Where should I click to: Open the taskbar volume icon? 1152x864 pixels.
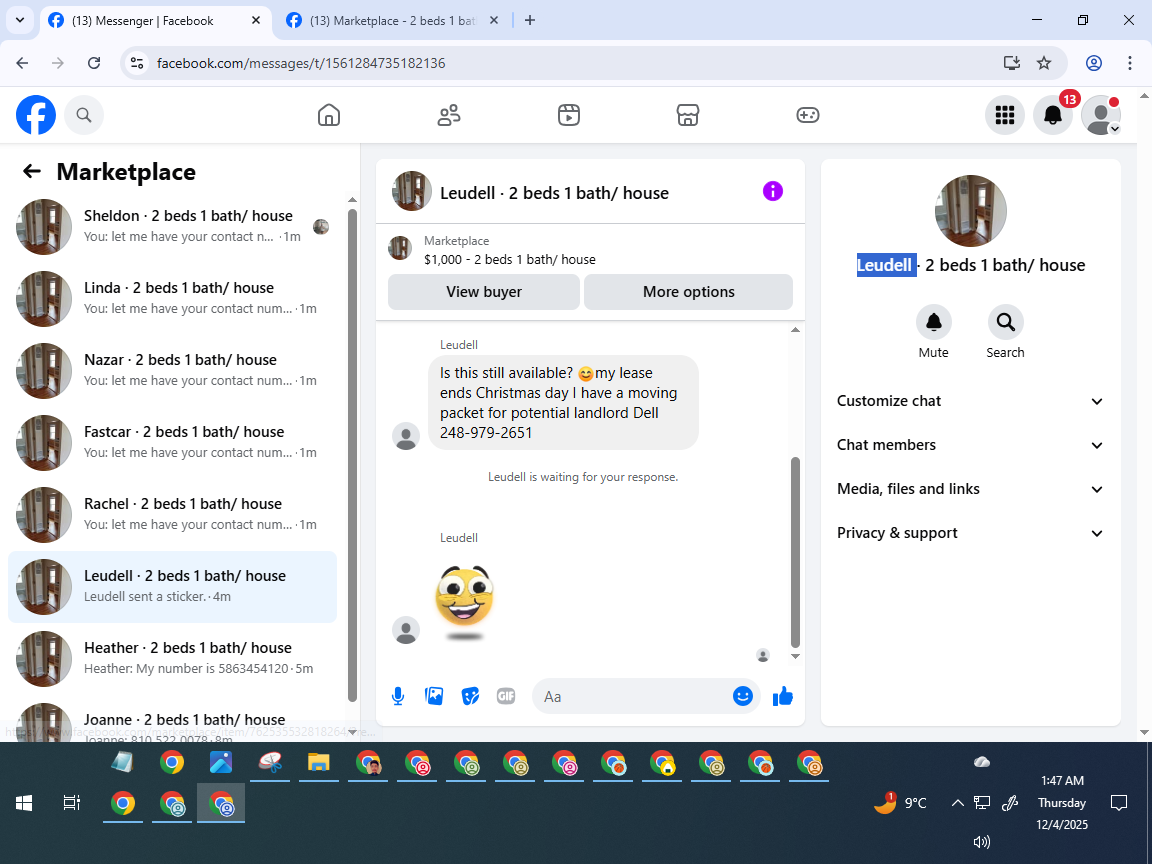point(982,842)
